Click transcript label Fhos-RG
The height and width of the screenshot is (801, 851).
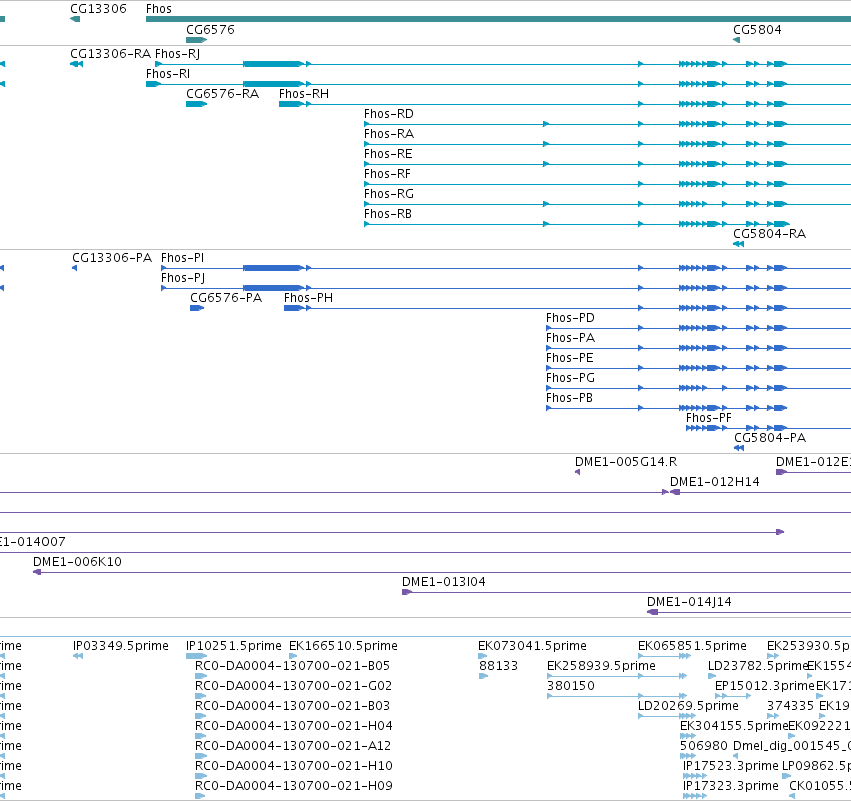389,194
